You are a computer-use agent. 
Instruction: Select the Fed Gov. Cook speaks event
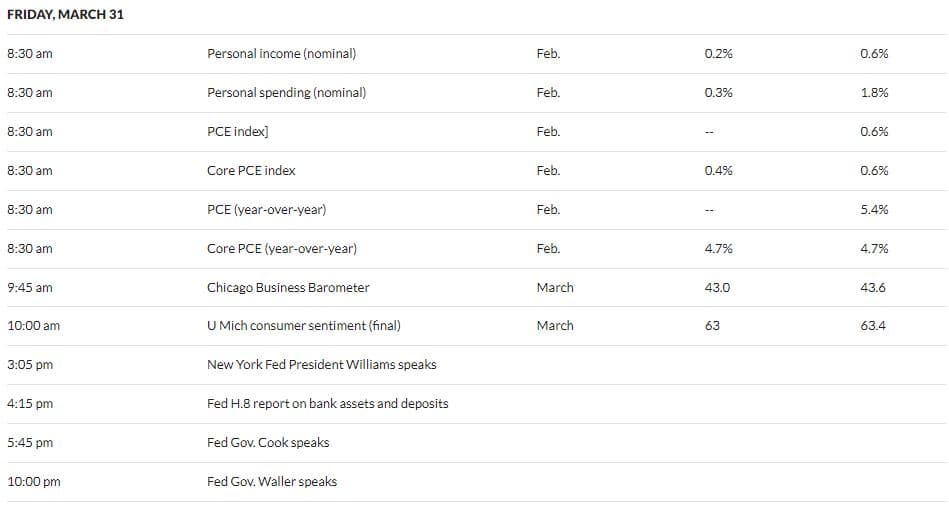pos(268,443)
